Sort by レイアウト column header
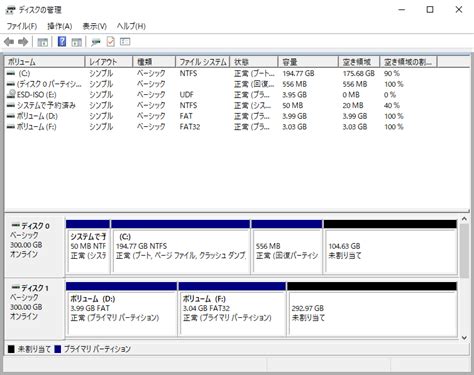Image resolution: width=474 pixels, height=375 pixels. tap(109, 62)
